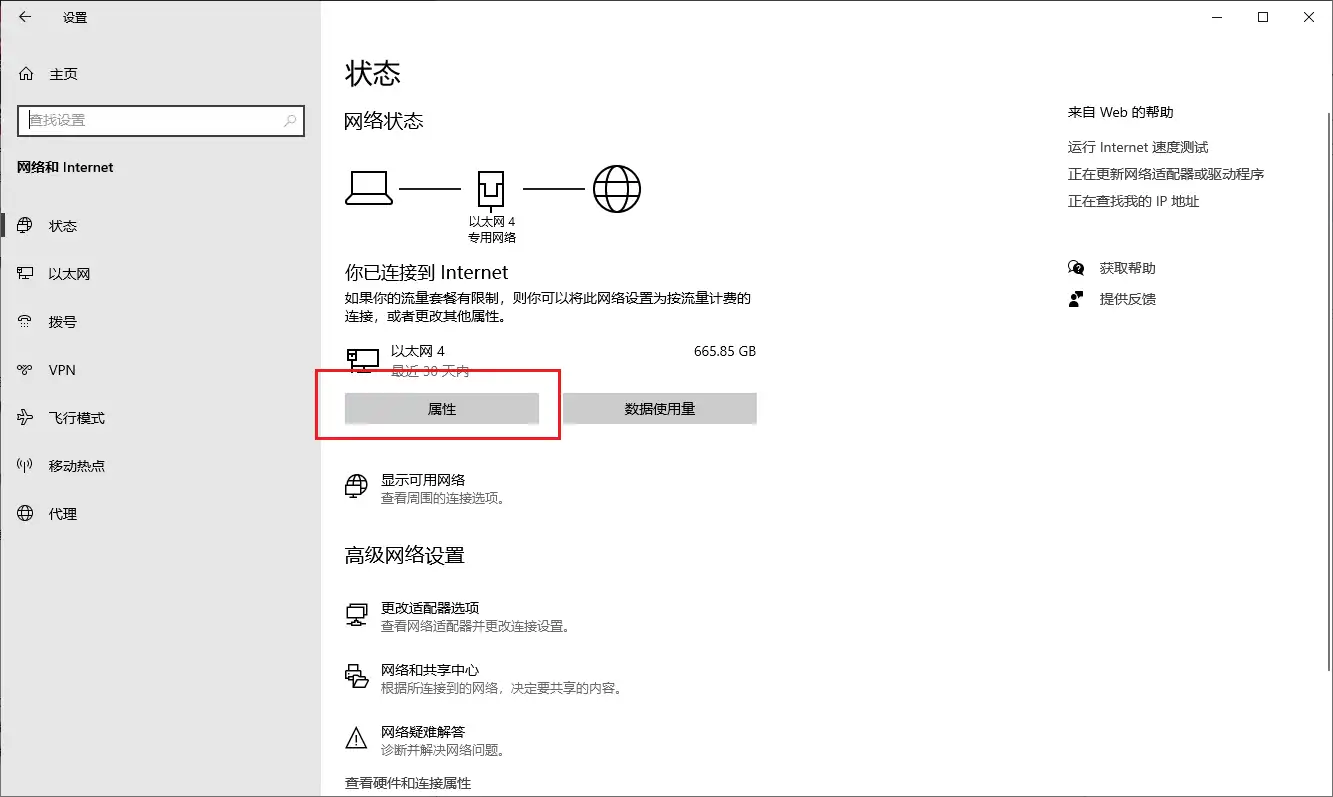Maximize the Settings window
The width and height of the screenshot is (1333, 797).
pyautogui.click(x=1263, y=17)
